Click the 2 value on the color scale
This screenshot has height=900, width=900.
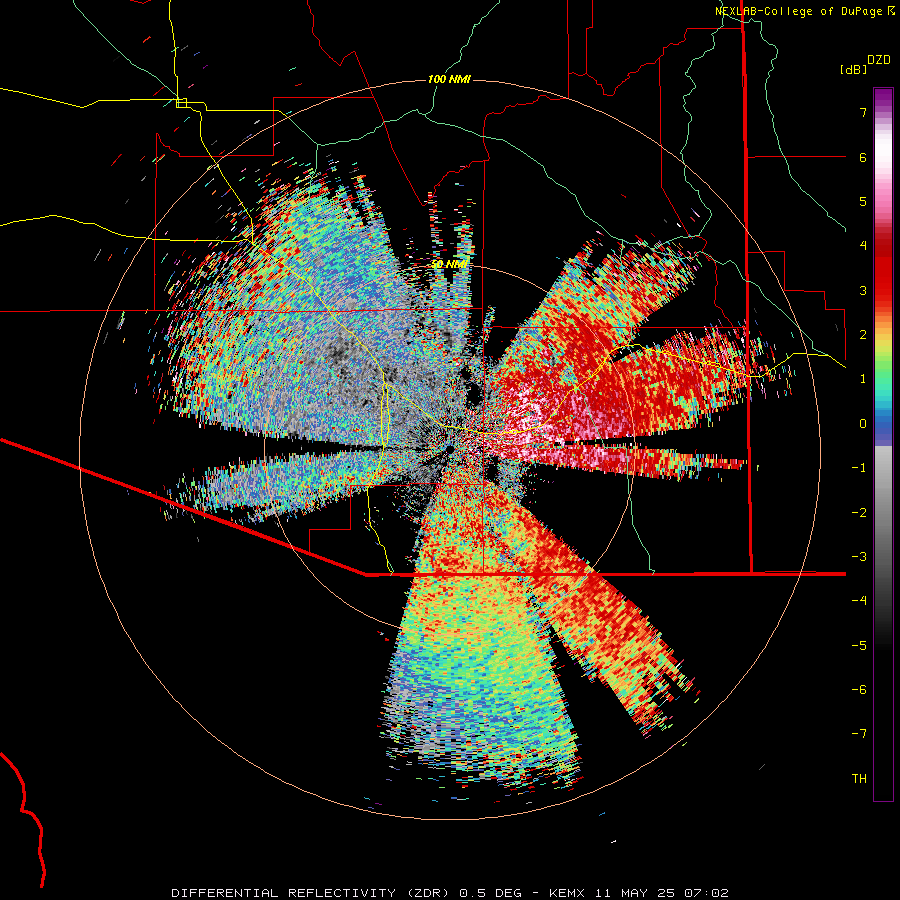pos(863,335)
